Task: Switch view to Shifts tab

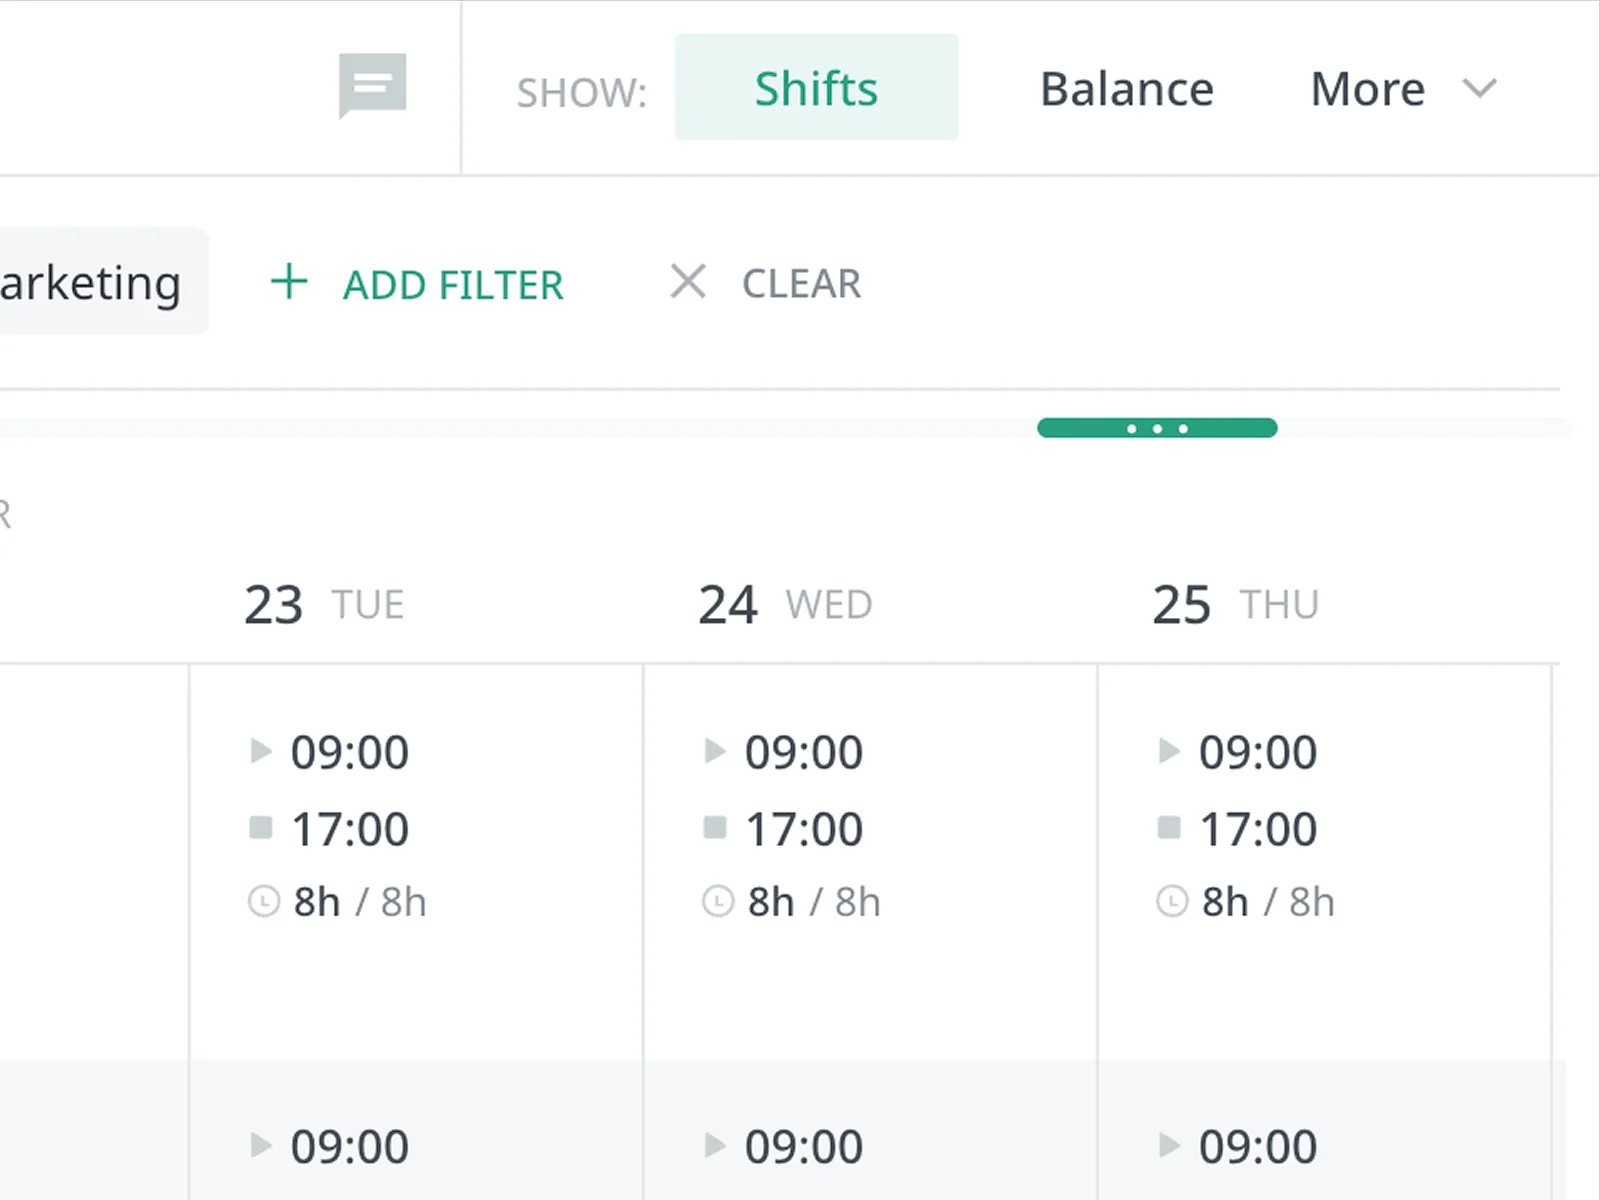Action: [x=816, y=88]
